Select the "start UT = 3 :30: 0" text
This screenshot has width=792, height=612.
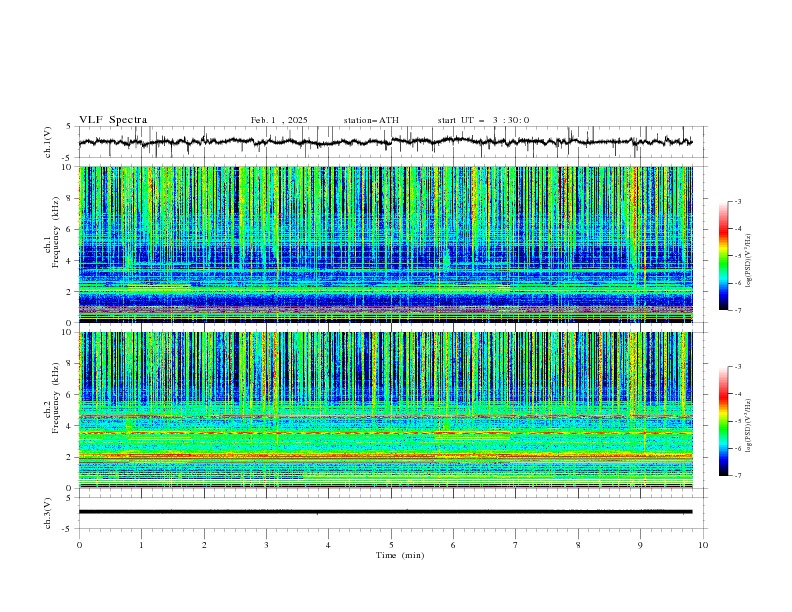pyautogui.click(x=483, y=120)
